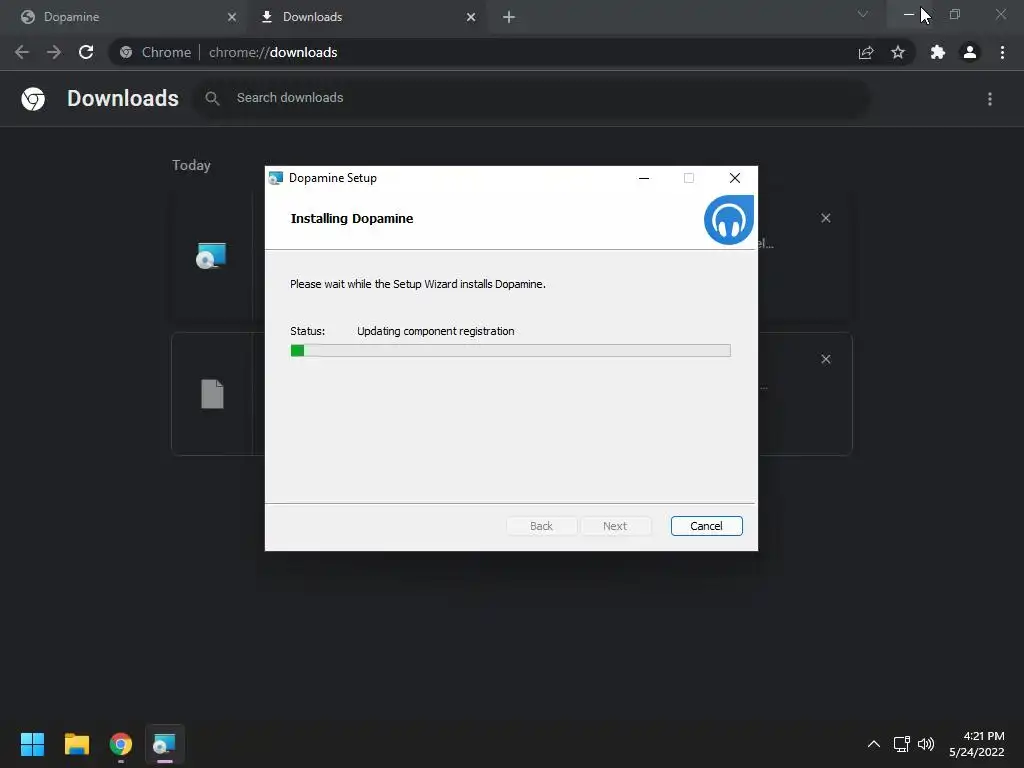1024x768 pixels.
Task: Click the Dopamine headphones logo
Action: (729, 219)
